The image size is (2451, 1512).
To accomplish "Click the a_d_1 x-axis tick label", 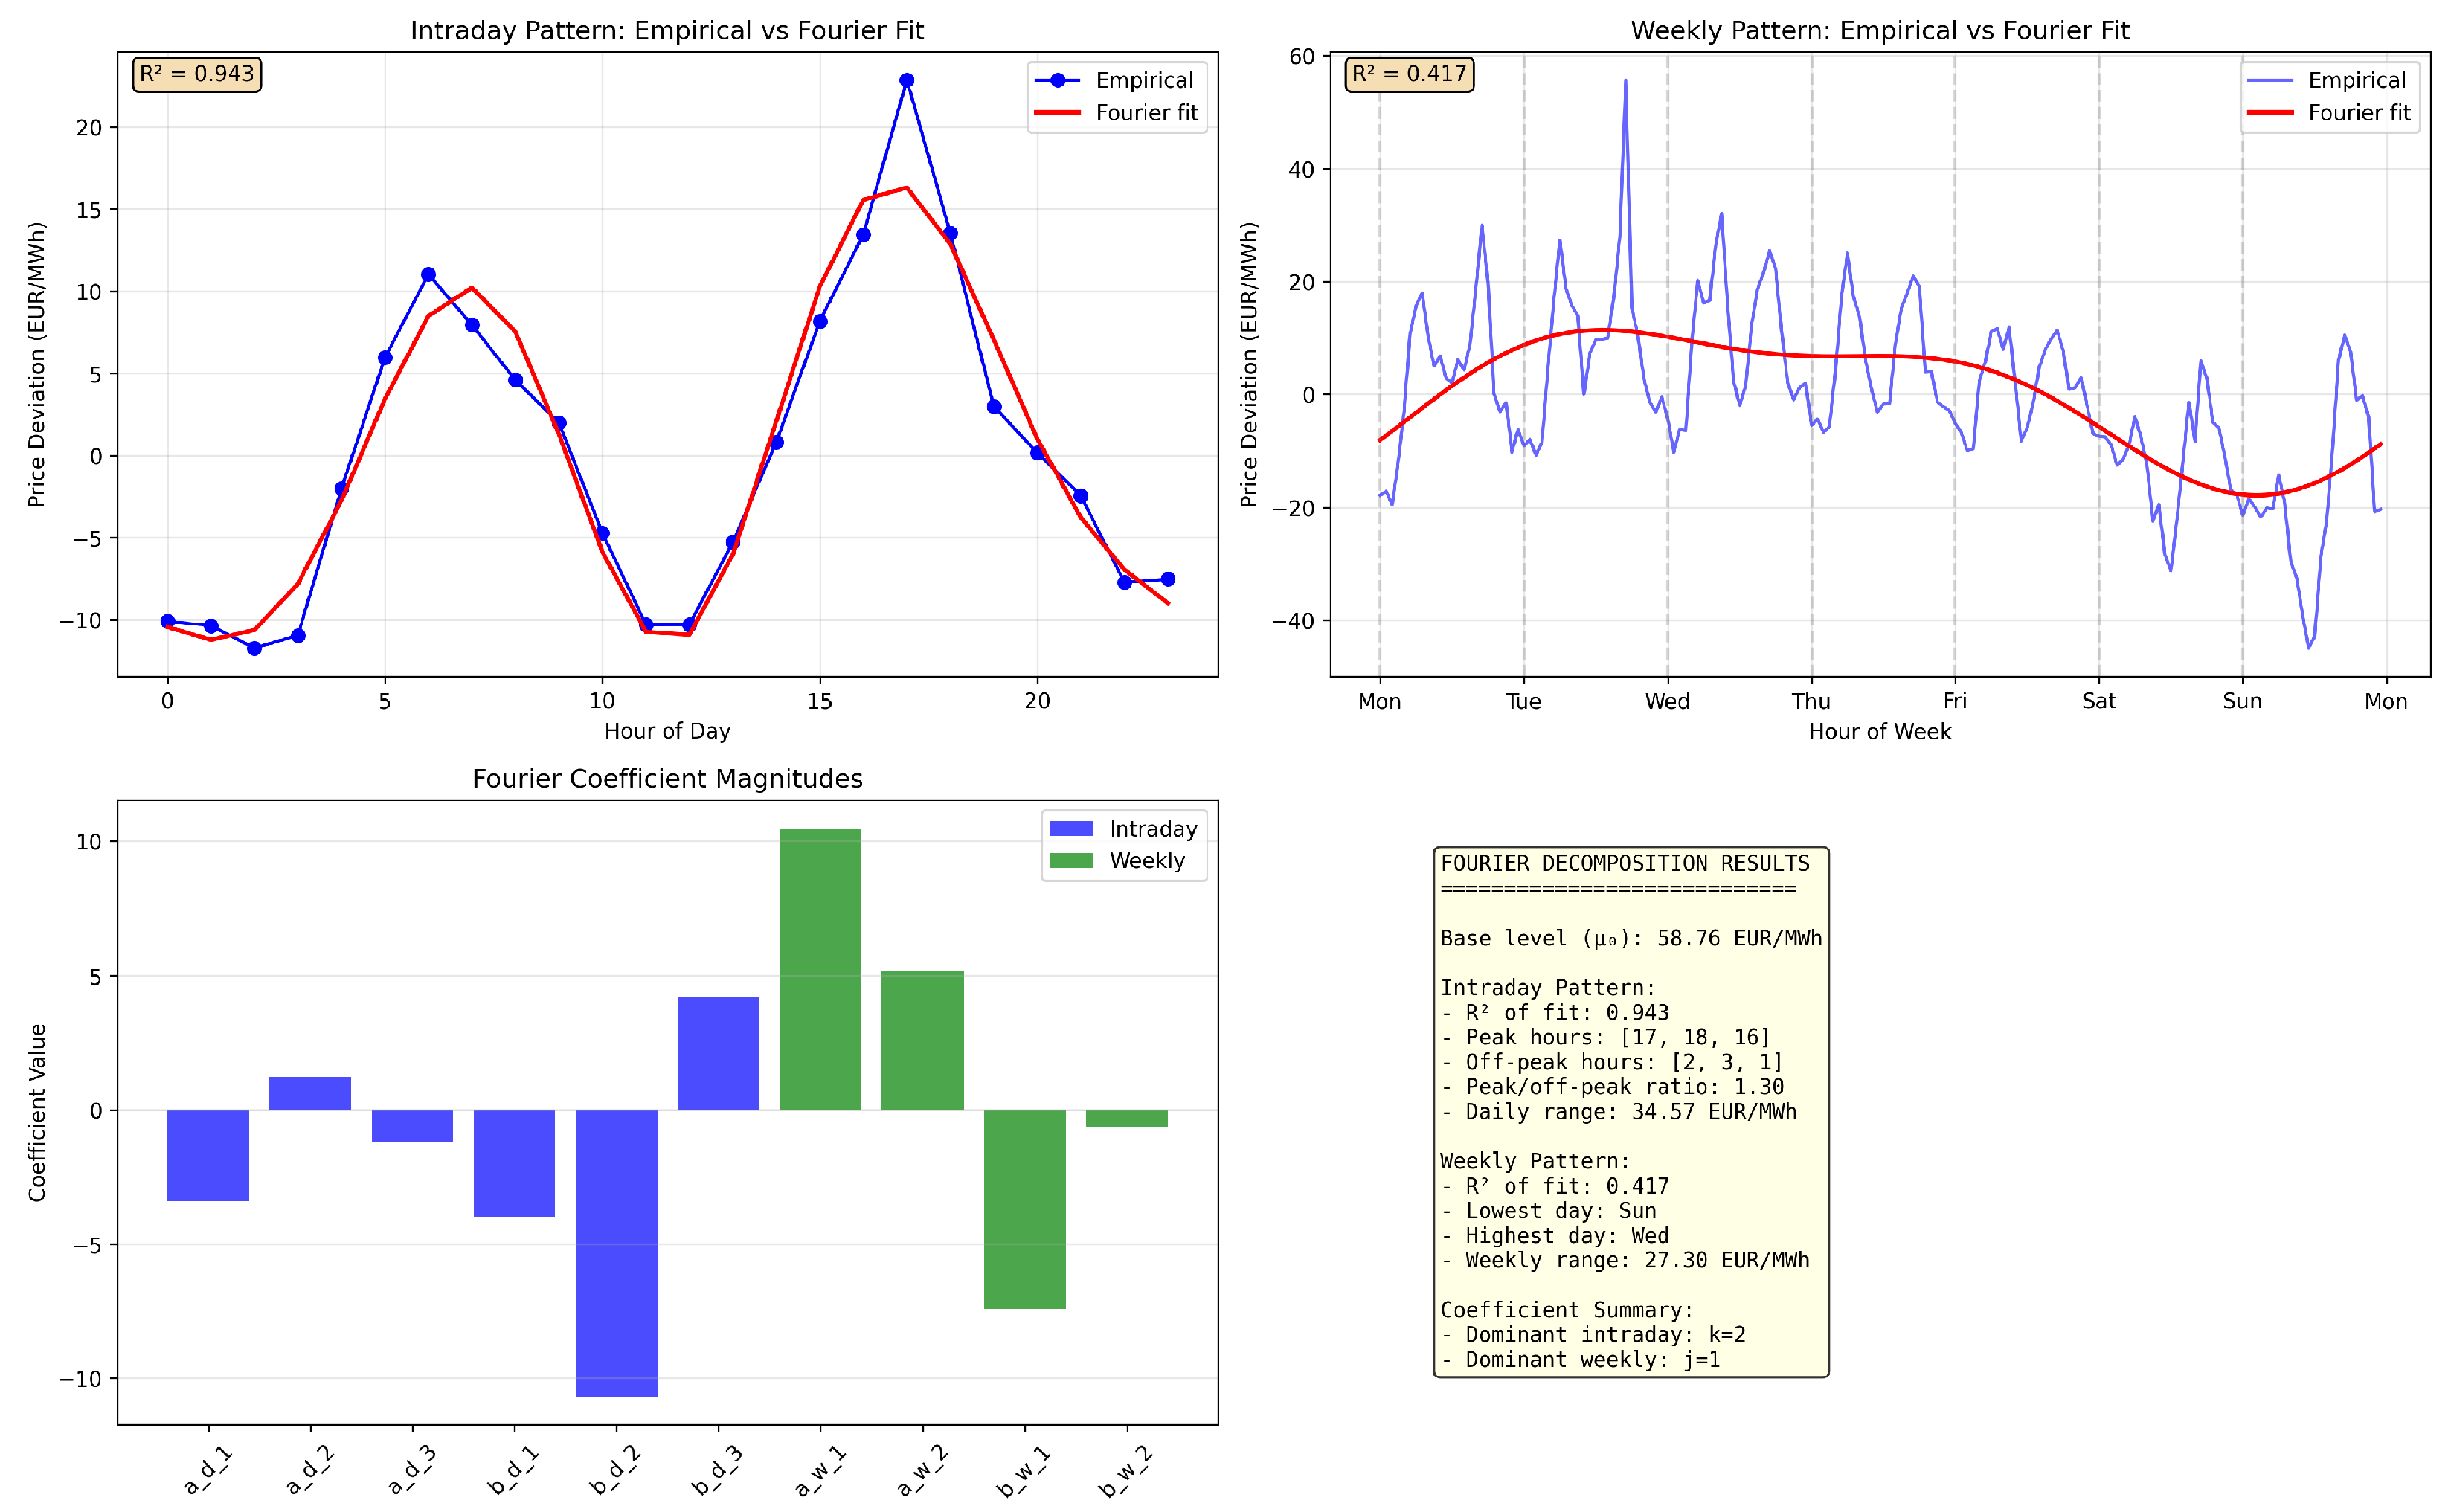I will point(208,1470).
